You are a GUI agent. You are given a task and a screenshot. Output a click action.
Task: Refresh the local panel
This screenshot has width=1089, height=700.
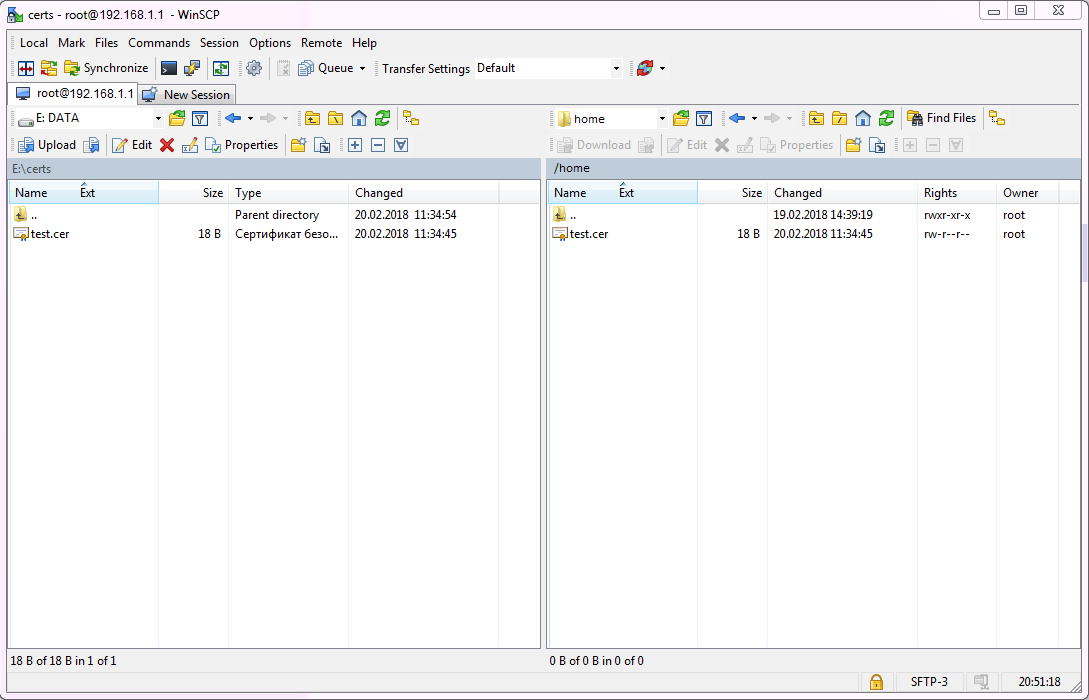click(382, 119)
